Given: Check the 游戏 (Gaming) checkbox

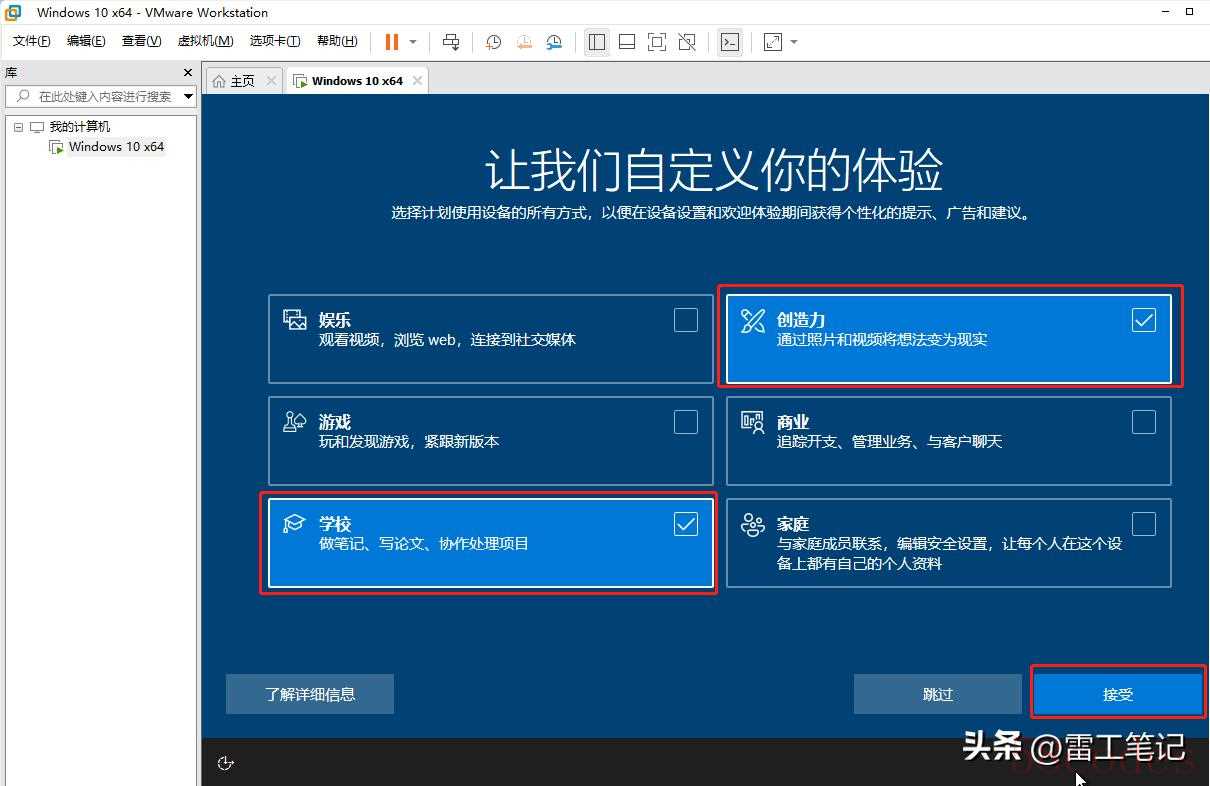Looking at the screenshot, I should tap(685, 422).
